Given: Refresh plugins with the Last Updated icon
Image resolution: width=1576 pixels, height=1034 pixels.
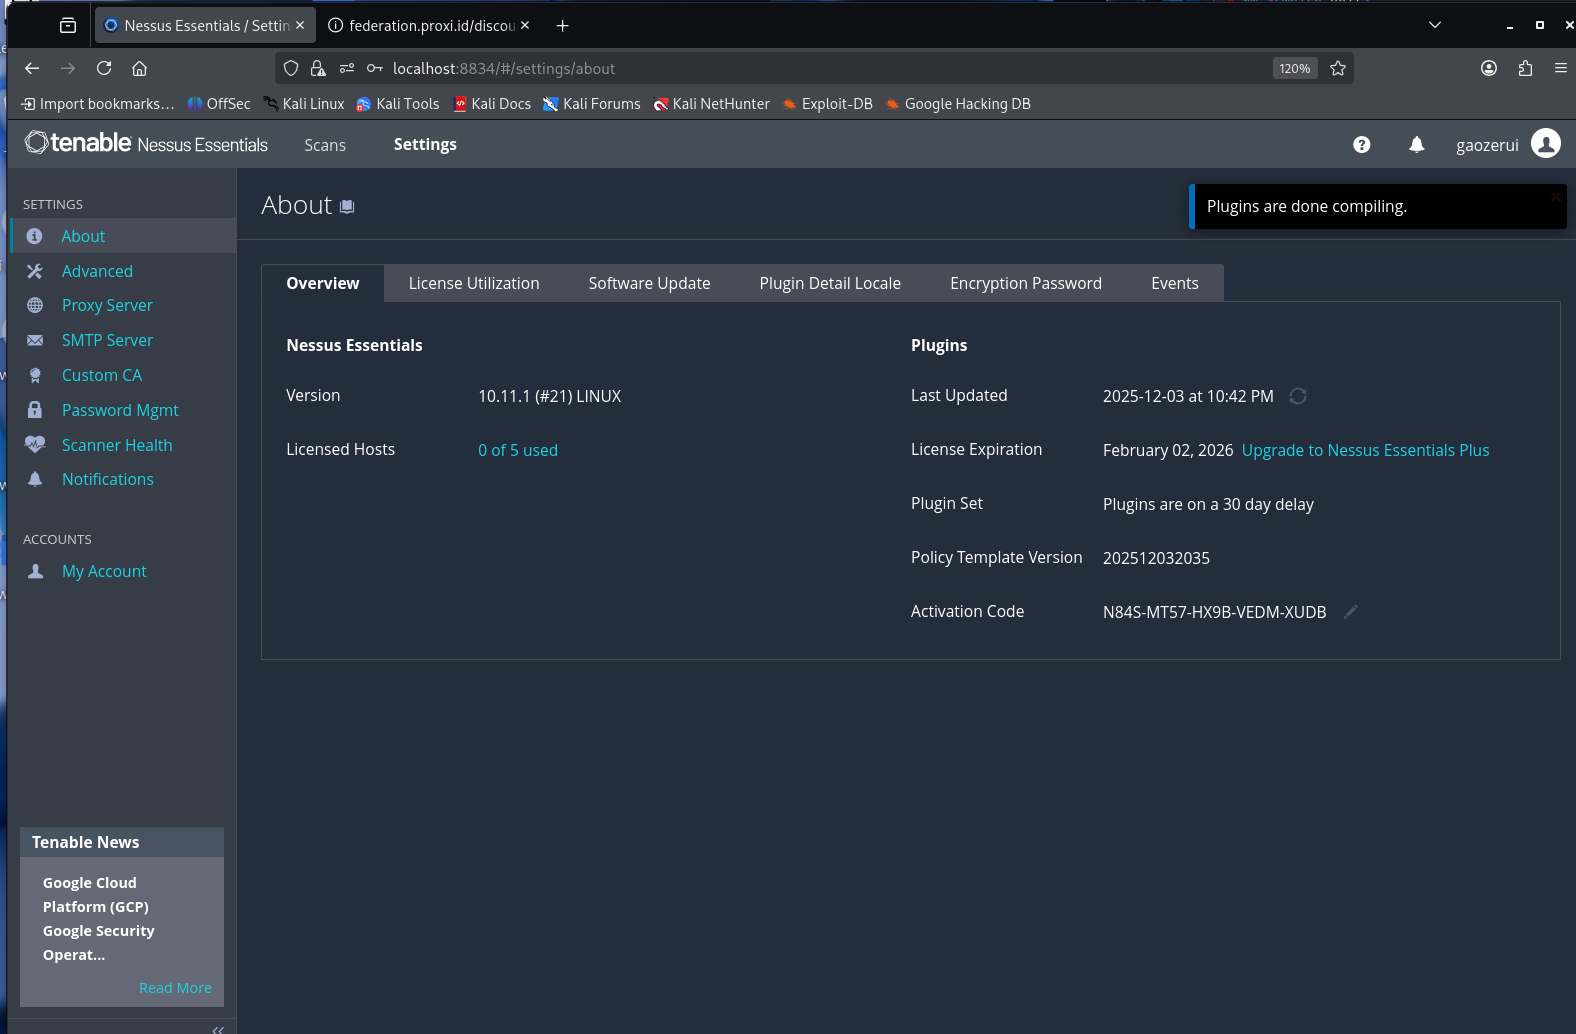Looking at the screenshot, I should (1298, 396).
